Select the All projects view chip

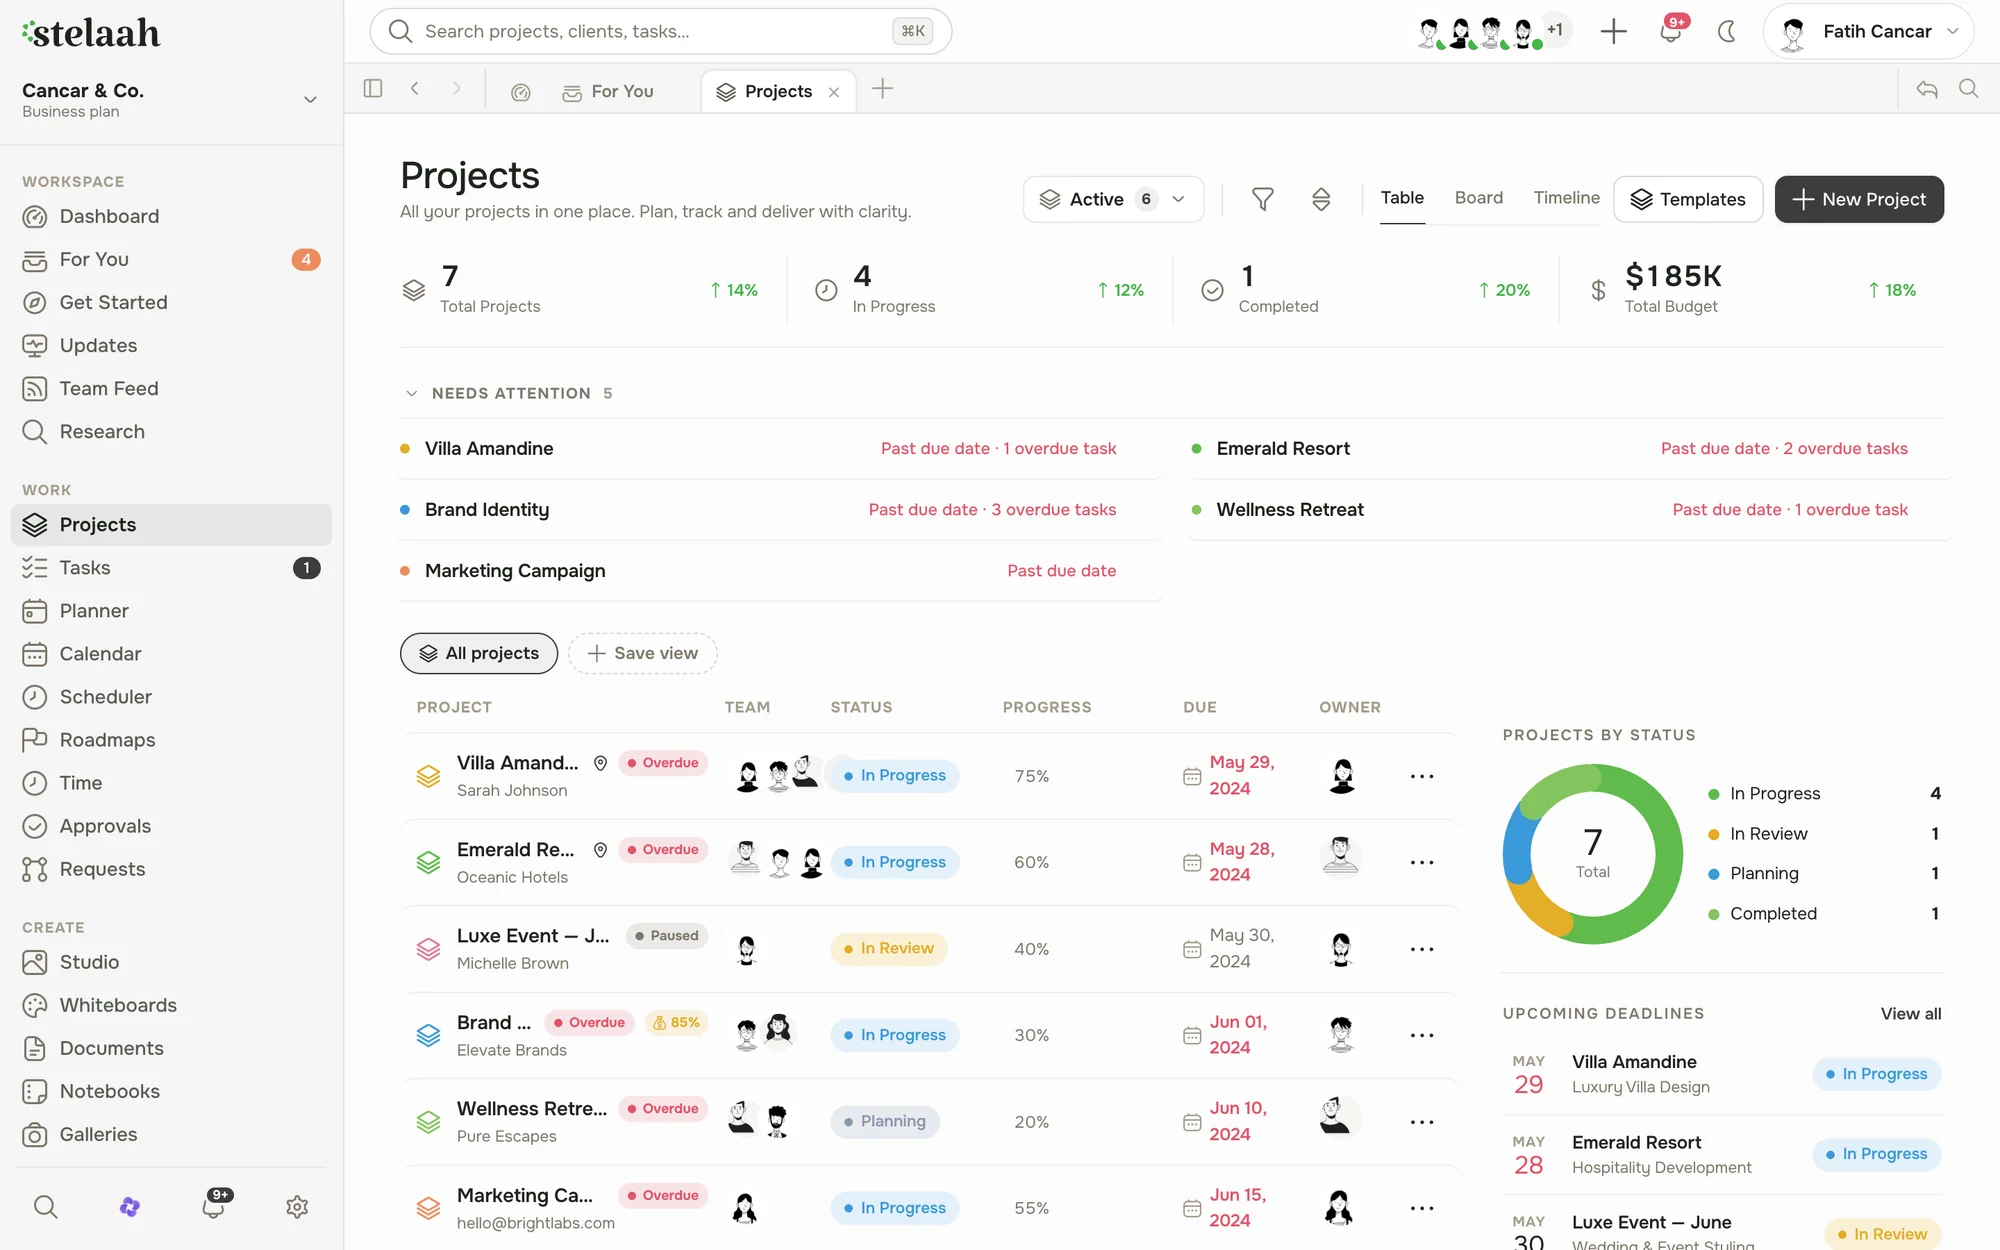tap(479, 653)
